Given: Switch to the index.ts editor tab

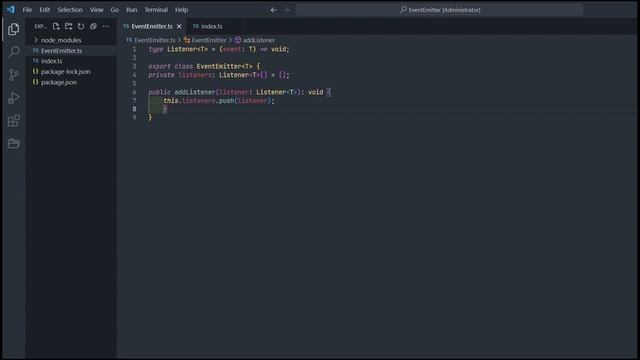Looking at the screenshot, I should [x=212, y=26].
